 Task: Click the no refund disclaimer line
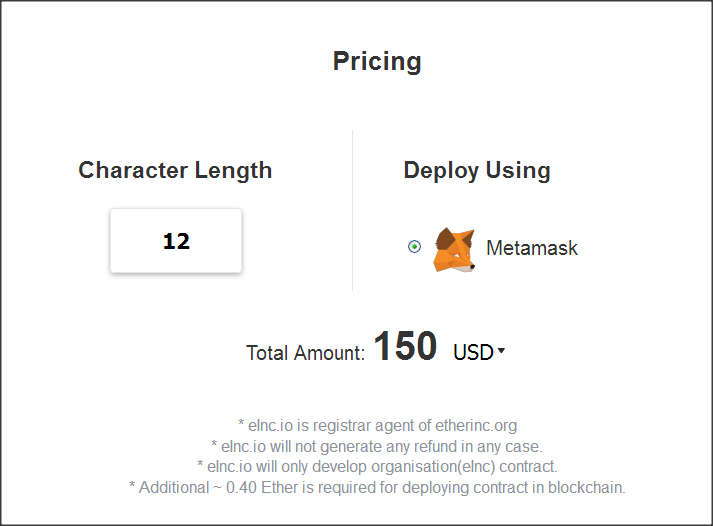(x=377, y=446)
